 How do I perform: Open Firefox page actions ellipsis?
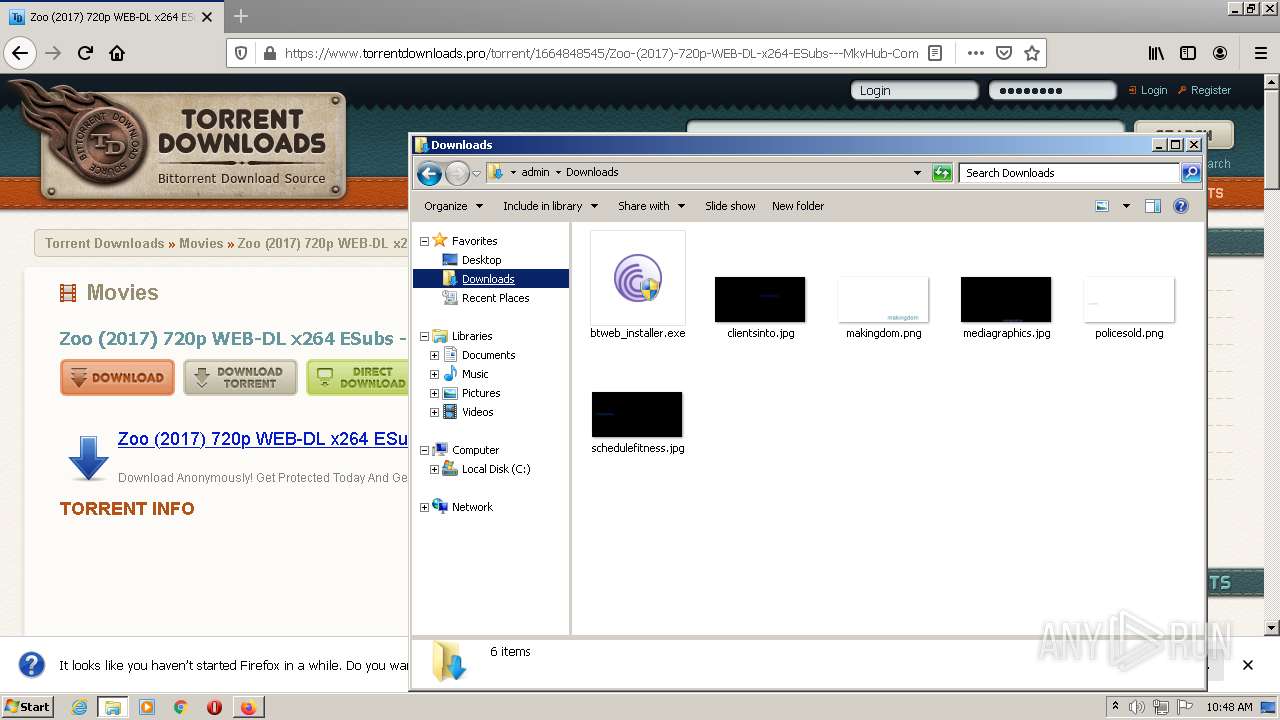tap(975, 53)
